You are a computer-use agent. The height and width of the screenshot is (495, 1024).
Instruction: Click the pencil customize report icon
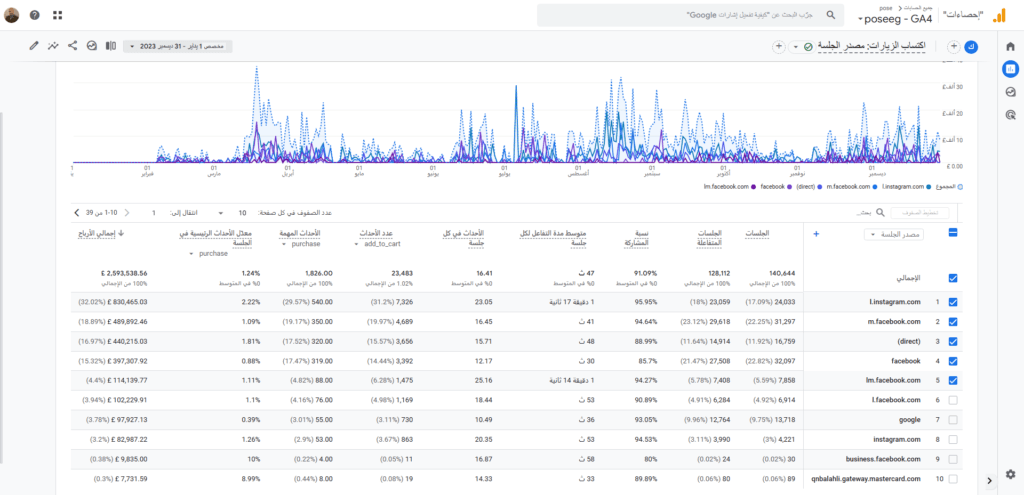(x=34, y=46)
